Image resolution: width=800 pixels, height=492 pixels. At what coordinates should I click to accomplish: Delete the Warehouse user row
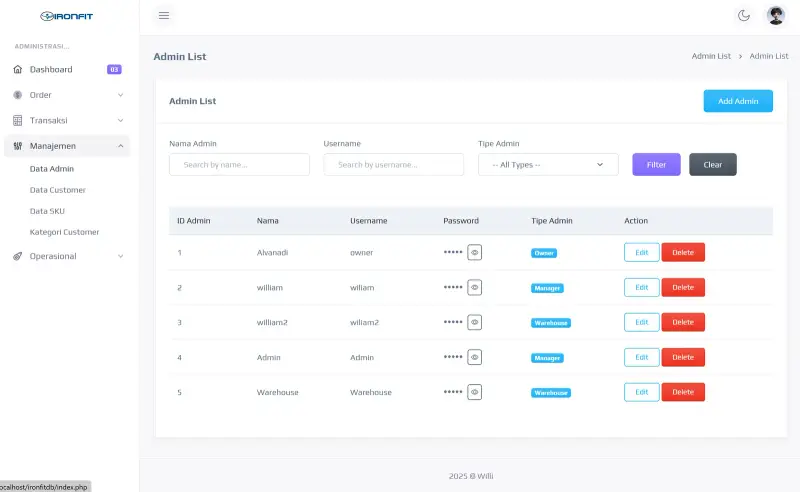click(683, 392)
